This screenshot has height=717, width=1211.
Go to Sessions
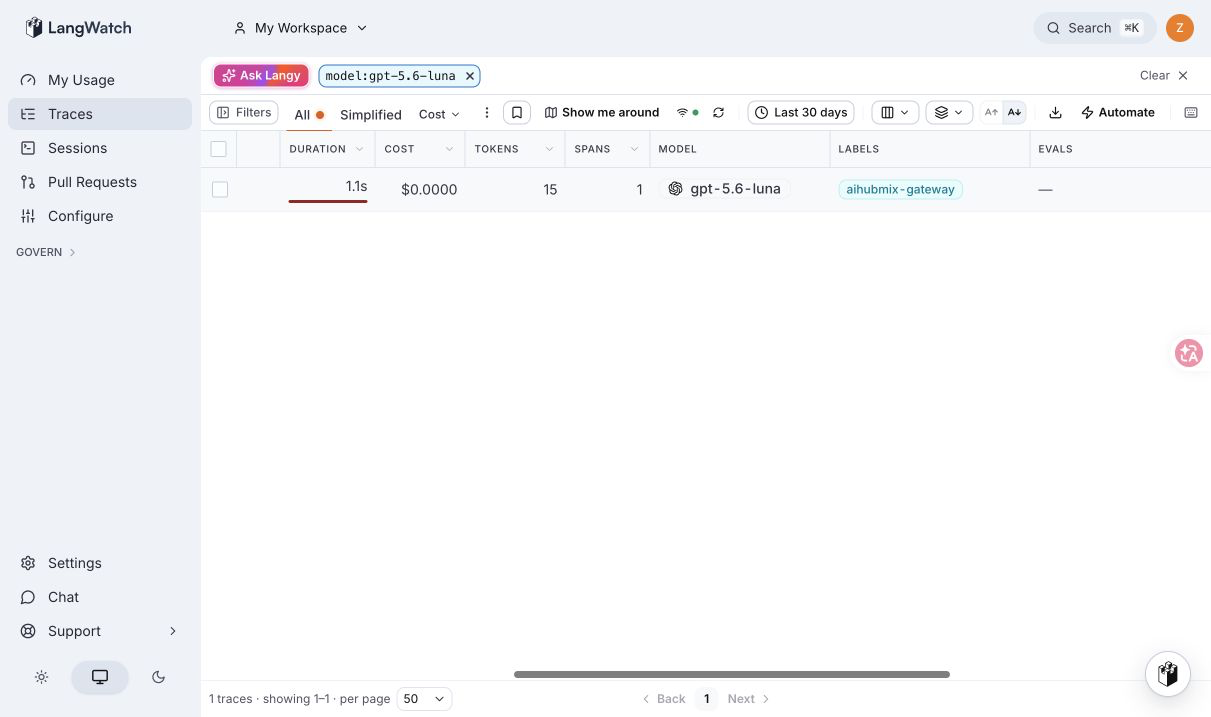tap(100, 148)
